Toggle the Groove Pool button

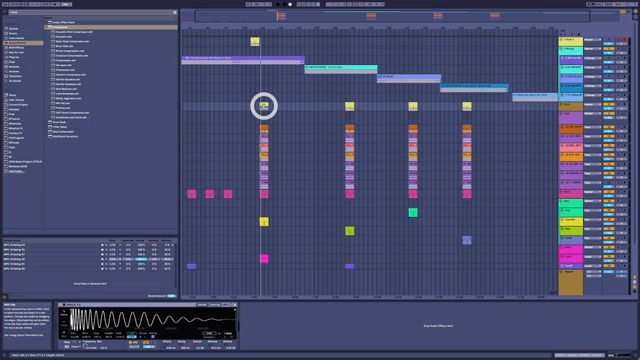tap(5, 297)
